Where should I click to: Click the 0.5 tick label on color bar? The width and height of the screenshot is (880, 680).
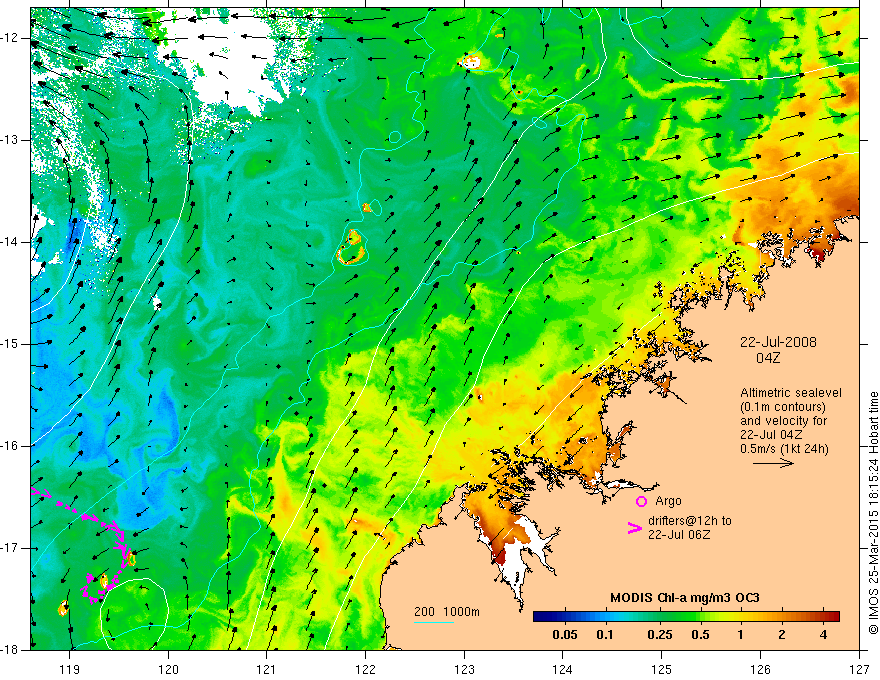point(700,635)
